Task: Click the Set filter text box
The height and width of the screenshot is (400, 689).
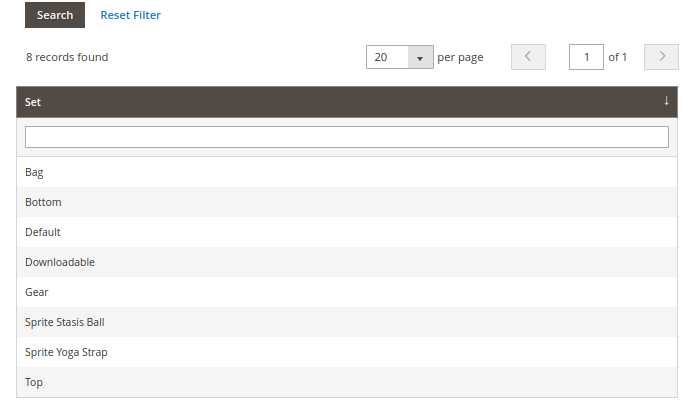Action: [x=346, y=137]
